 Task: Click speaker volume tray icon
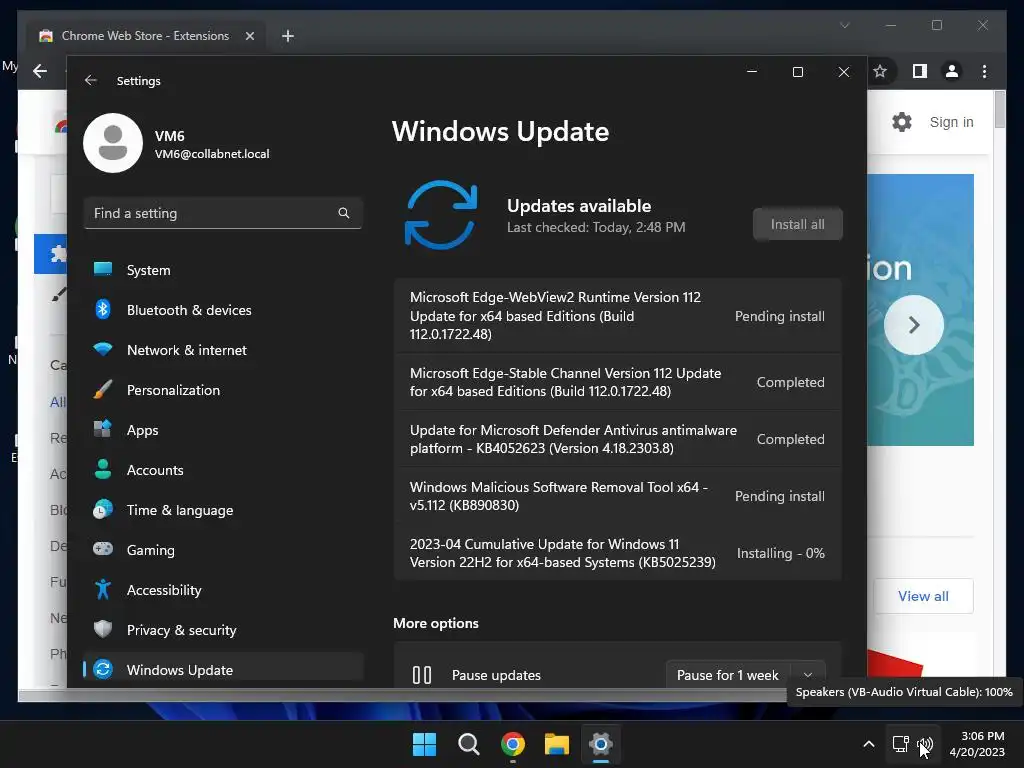[925, 744]
